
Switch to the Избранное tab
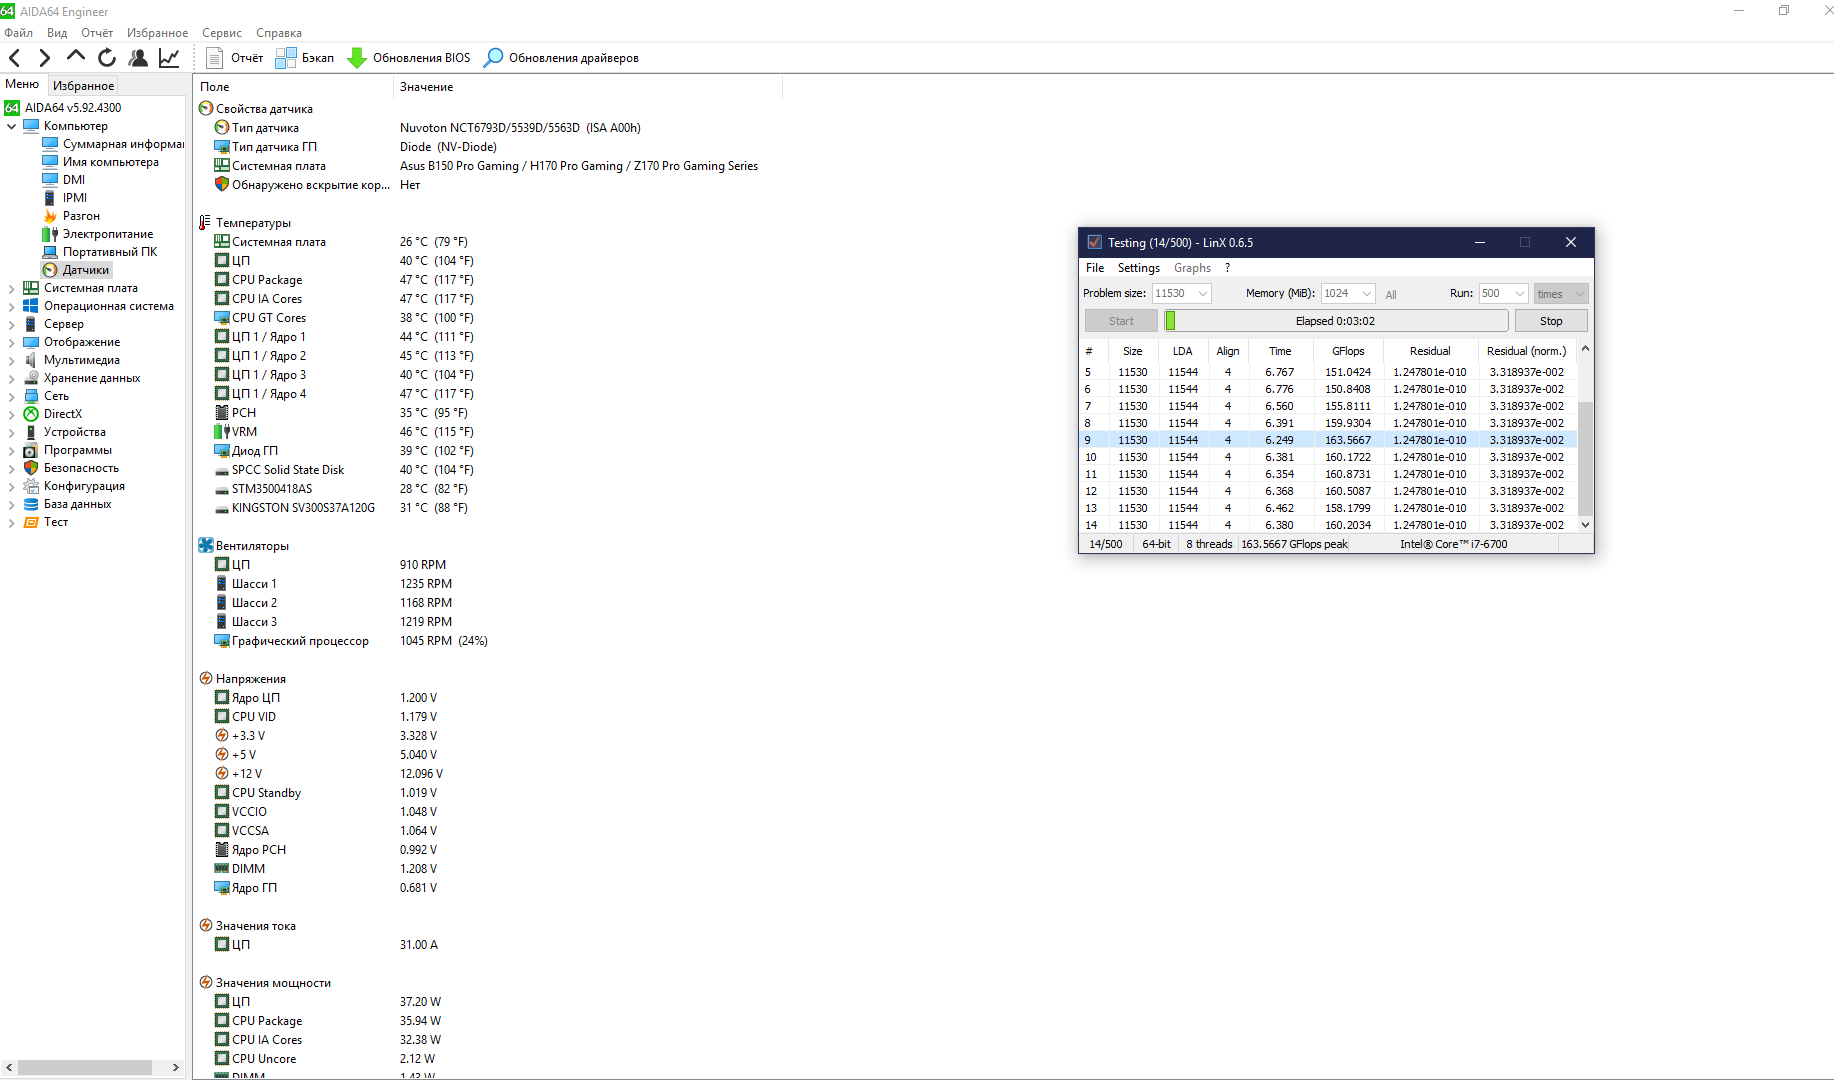pos(84,86)
